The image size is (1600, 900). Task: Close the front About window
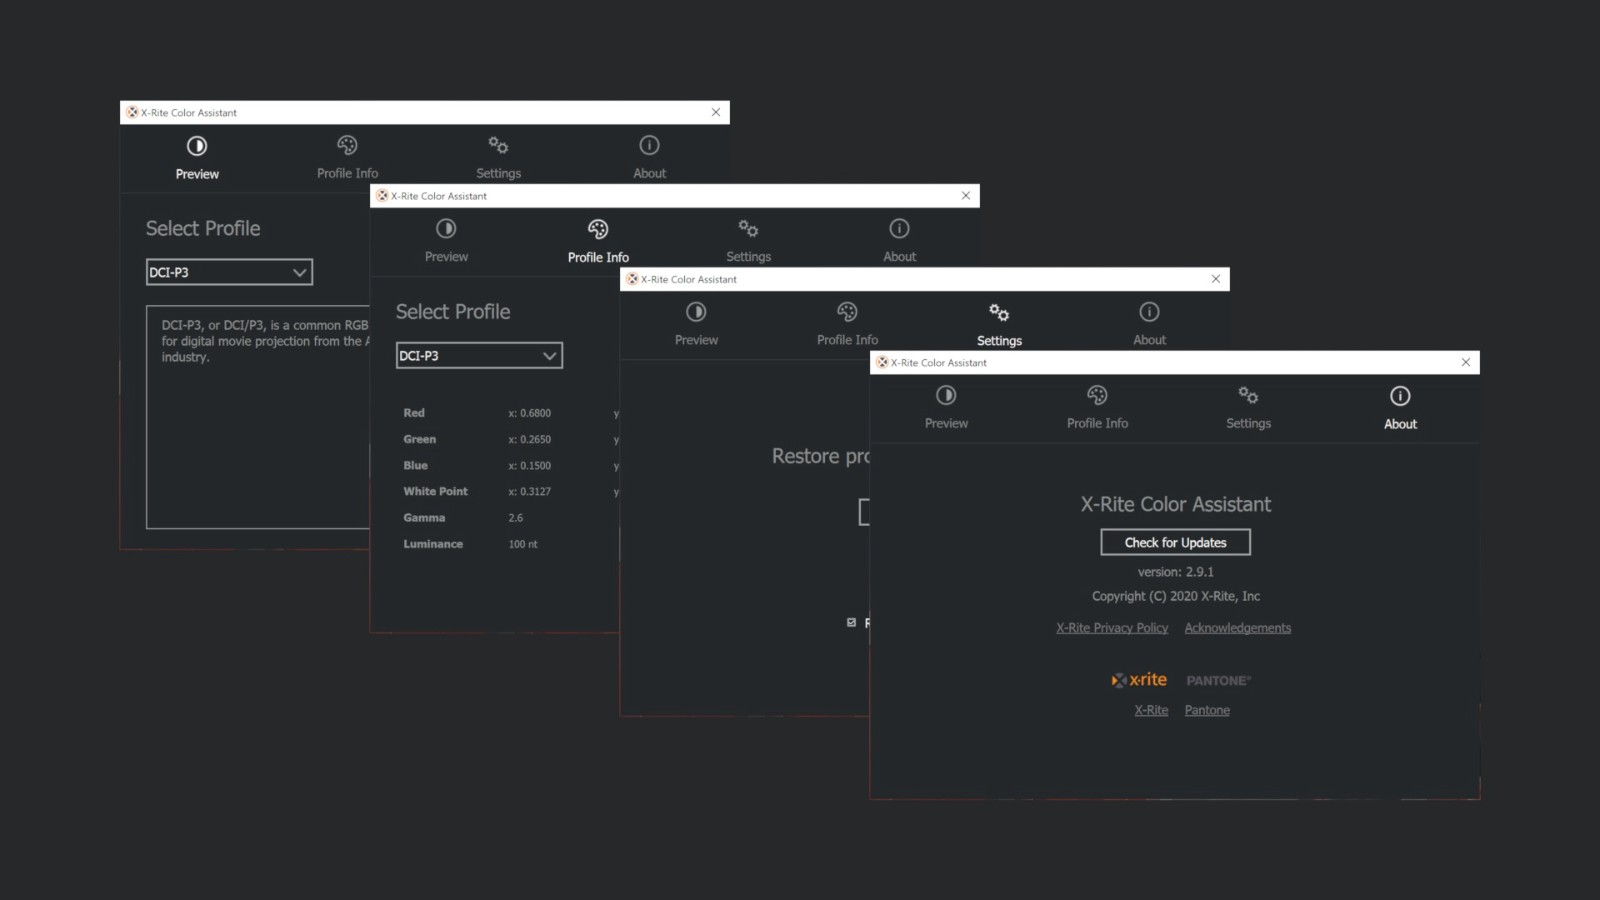[1466, 362]
